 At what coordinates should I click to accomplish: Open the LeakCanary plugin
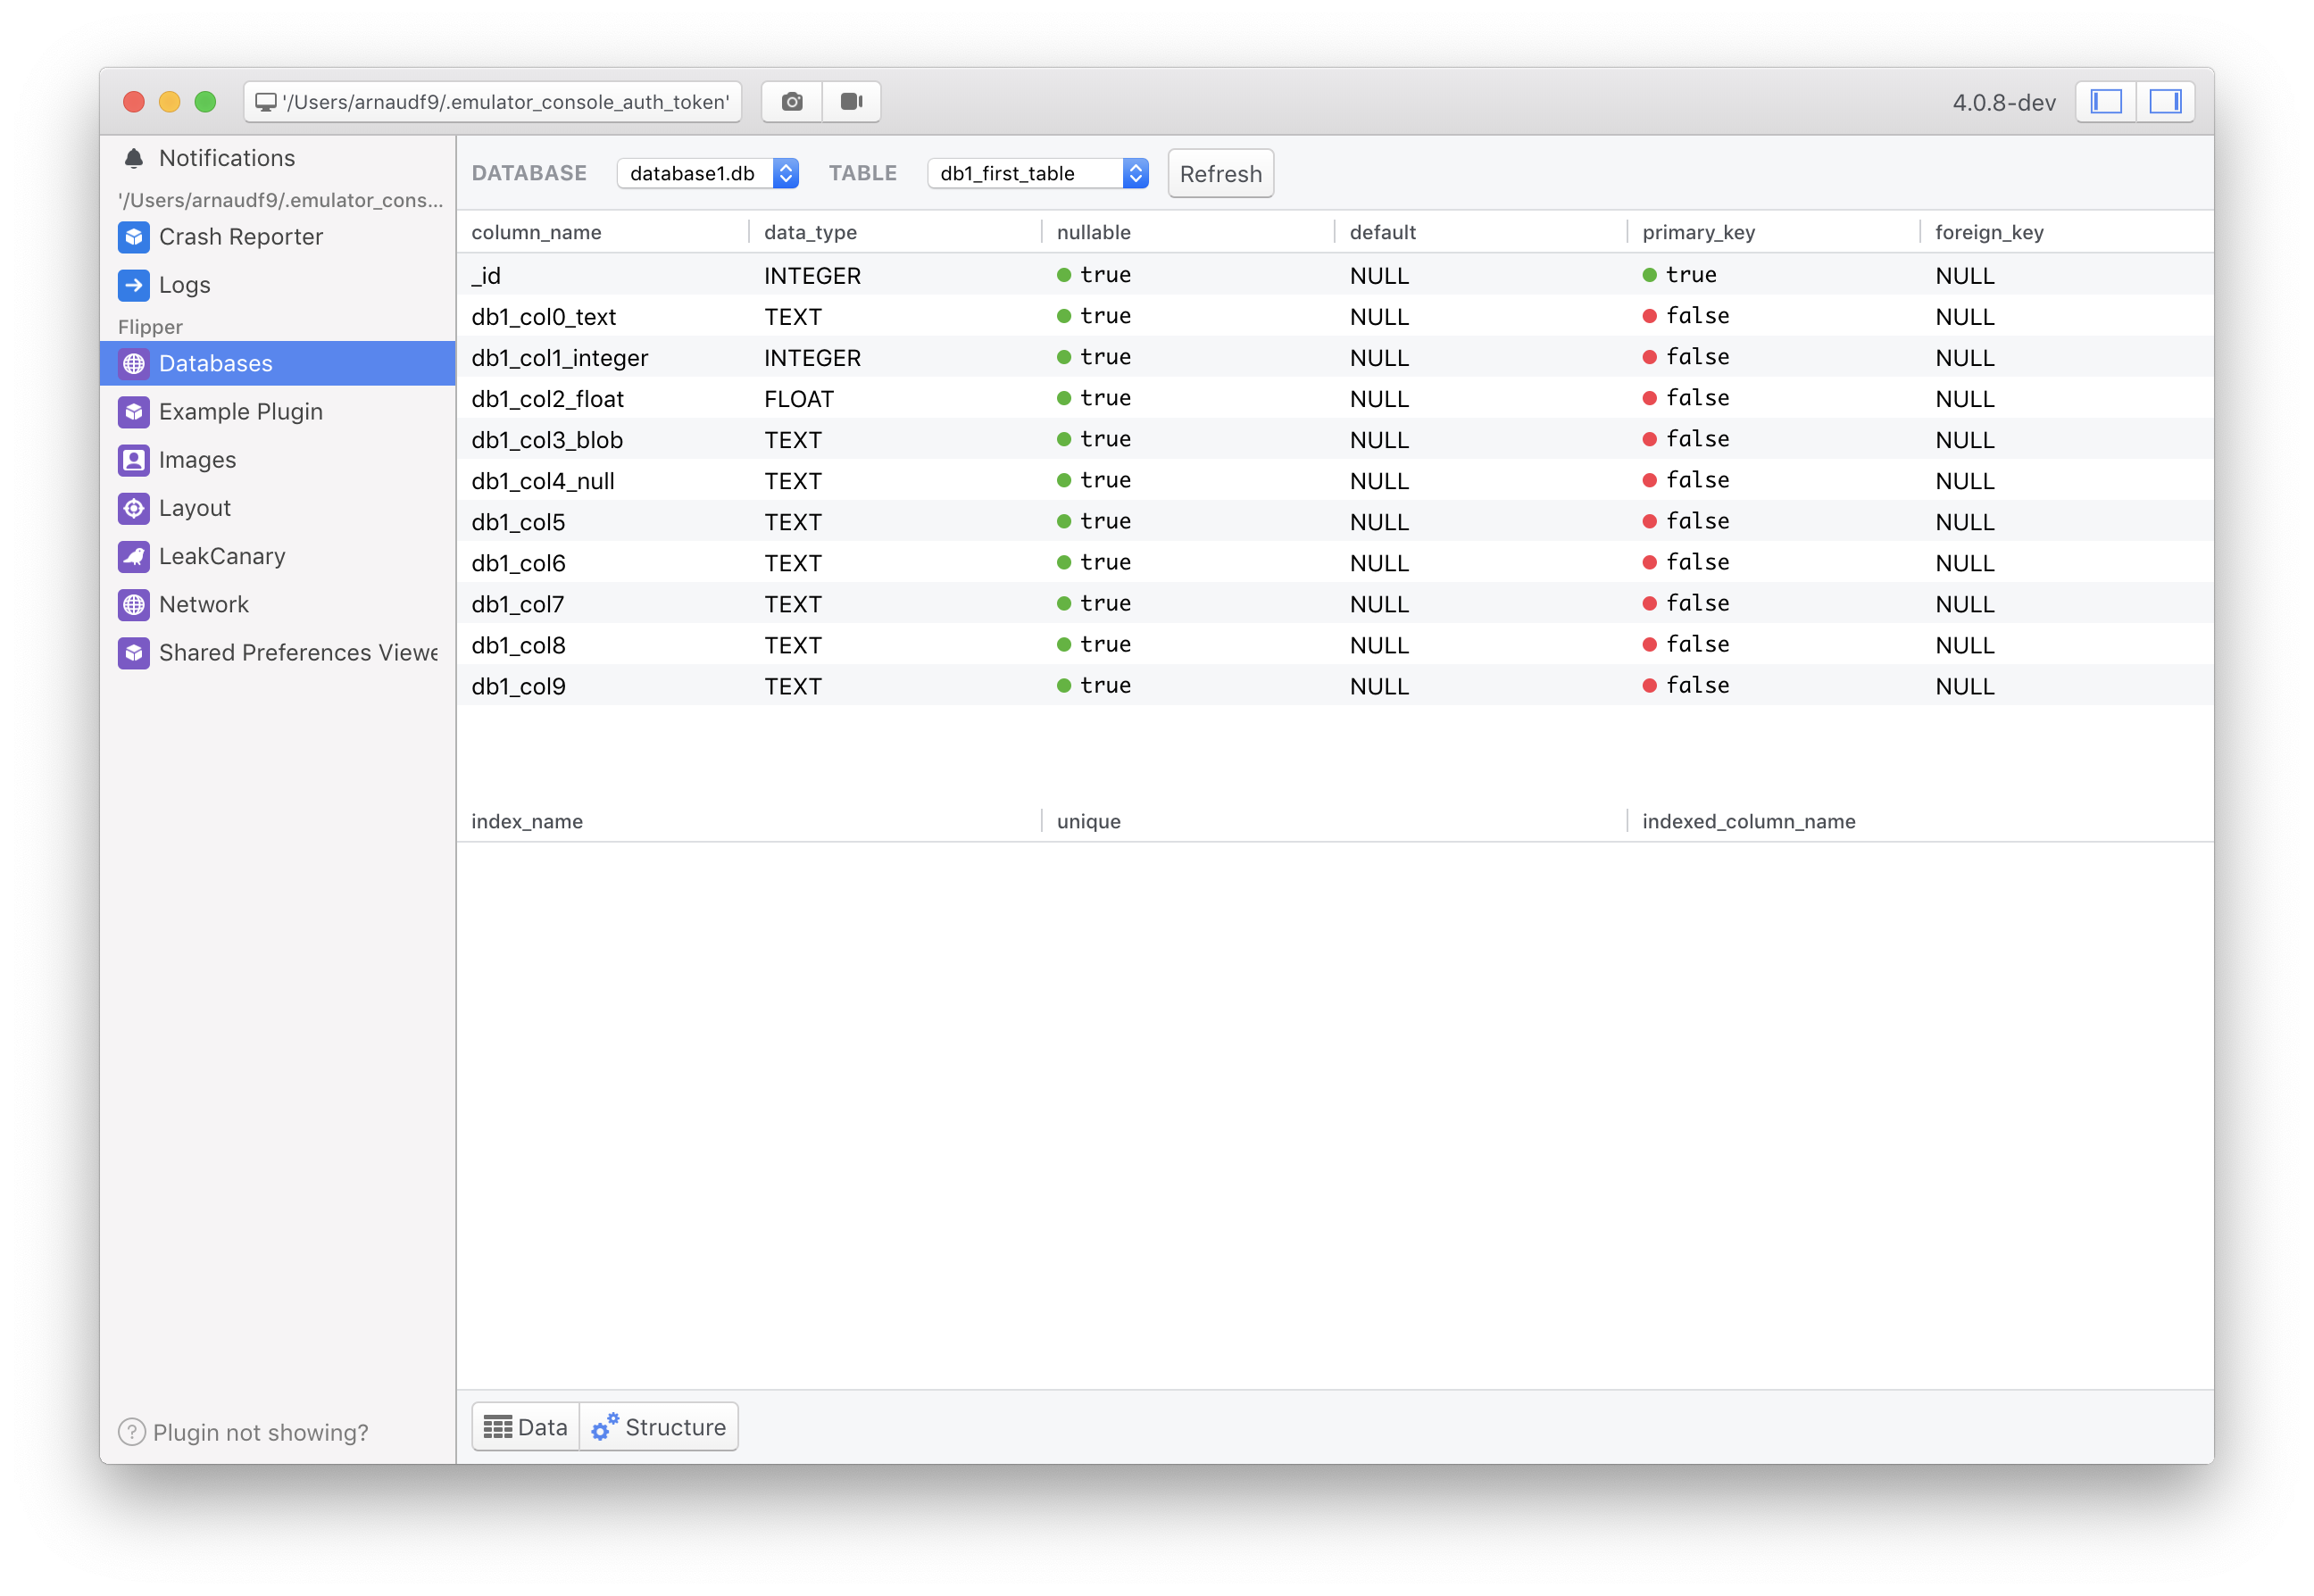coord(222,556)
